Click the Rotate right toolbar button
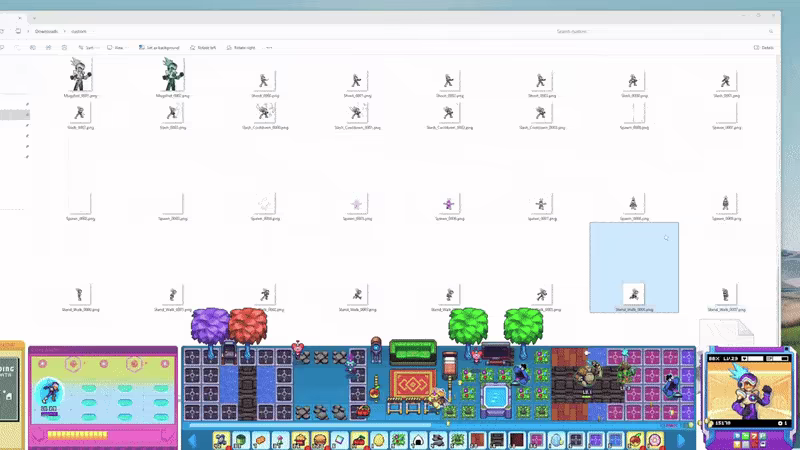 tap(241, 47)
